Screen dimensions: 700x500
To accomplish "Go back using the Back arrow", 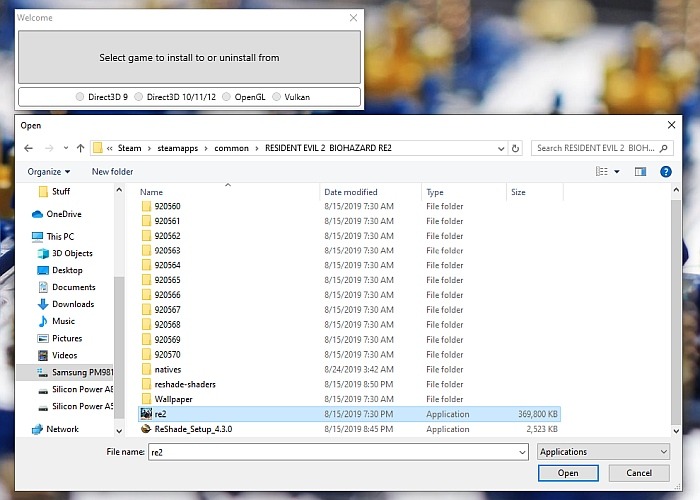I will click(x=29, y=148).
